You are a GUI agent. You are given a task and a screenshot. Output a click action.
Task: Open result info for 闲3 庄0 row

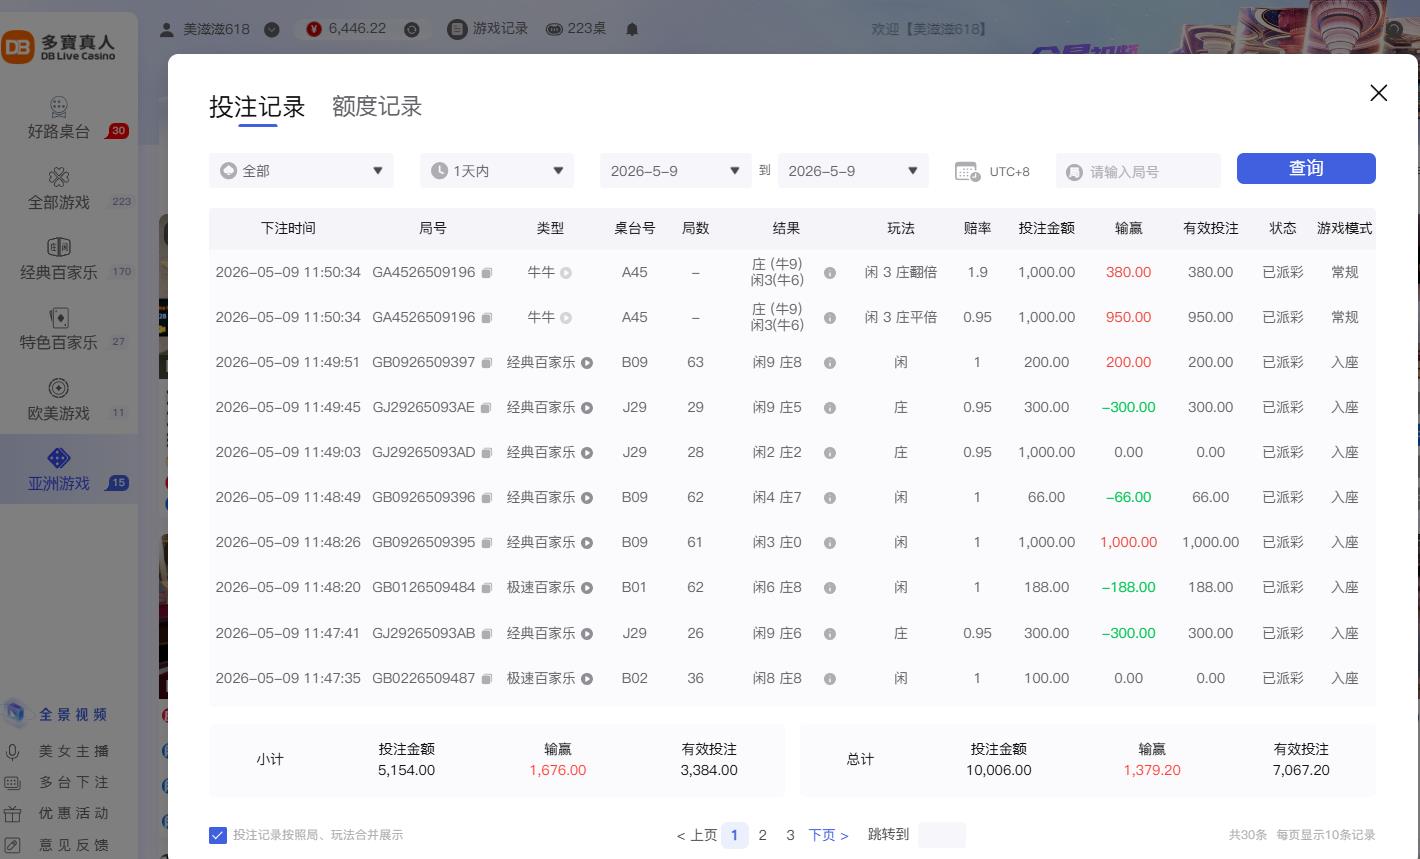point(829,543)
